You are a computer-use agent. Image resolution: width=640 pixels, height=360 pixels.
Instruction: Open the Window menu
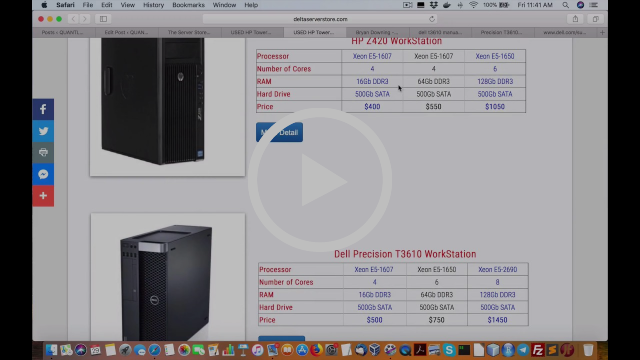[x=224, y=5]
